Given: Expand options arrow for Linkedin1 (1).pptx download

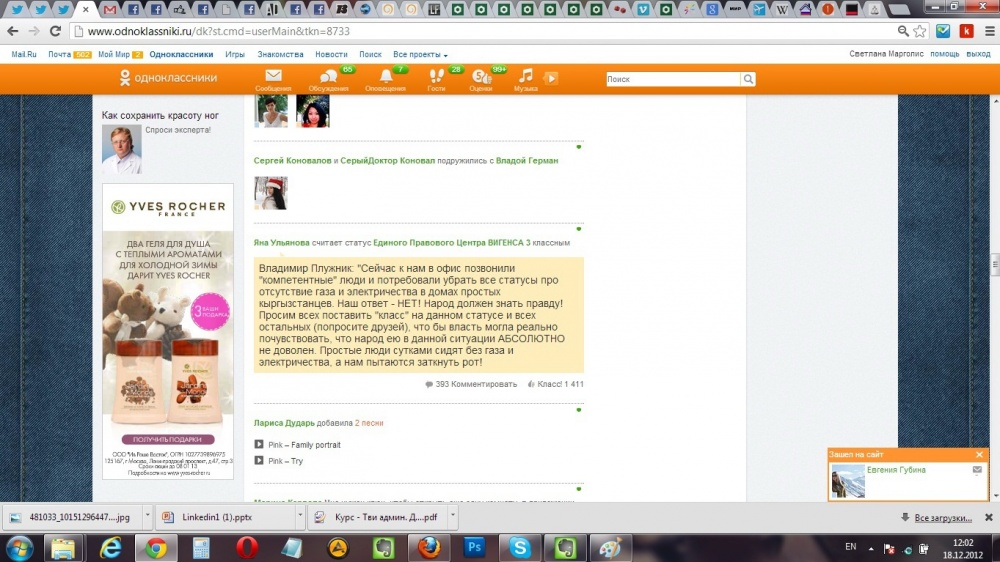Looking at the screenshot, I should click(299, 517).
